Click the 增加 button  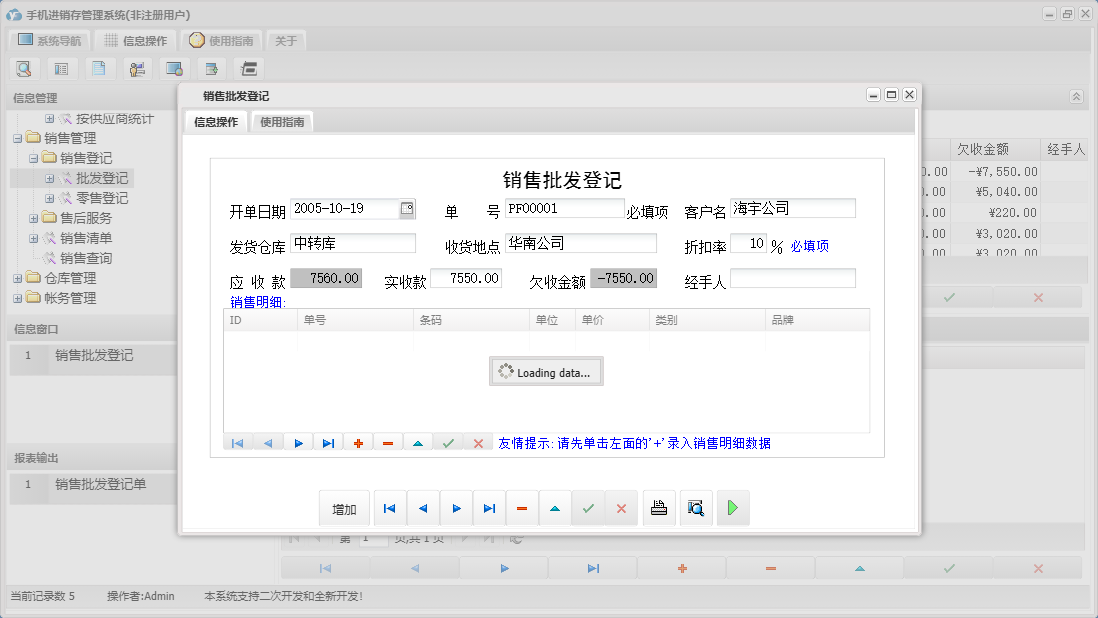(x=344, y=508)
